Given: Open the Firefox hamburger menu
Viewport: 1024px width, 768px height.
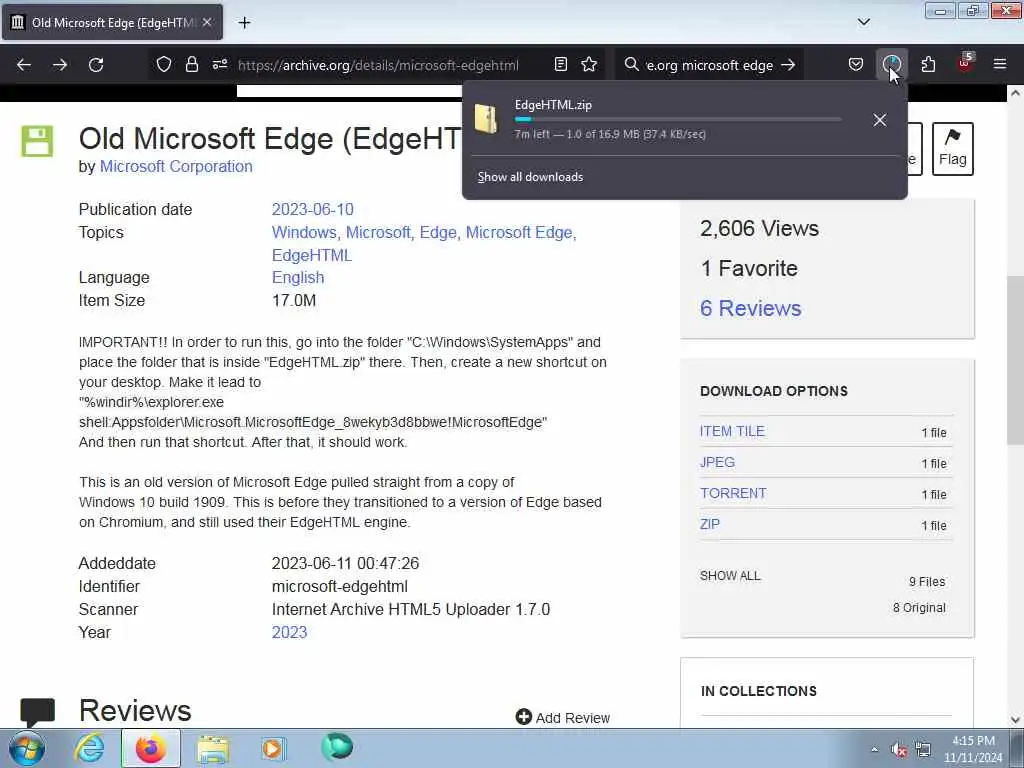Looking at the screenshot, I should (x=1000, y=65).
